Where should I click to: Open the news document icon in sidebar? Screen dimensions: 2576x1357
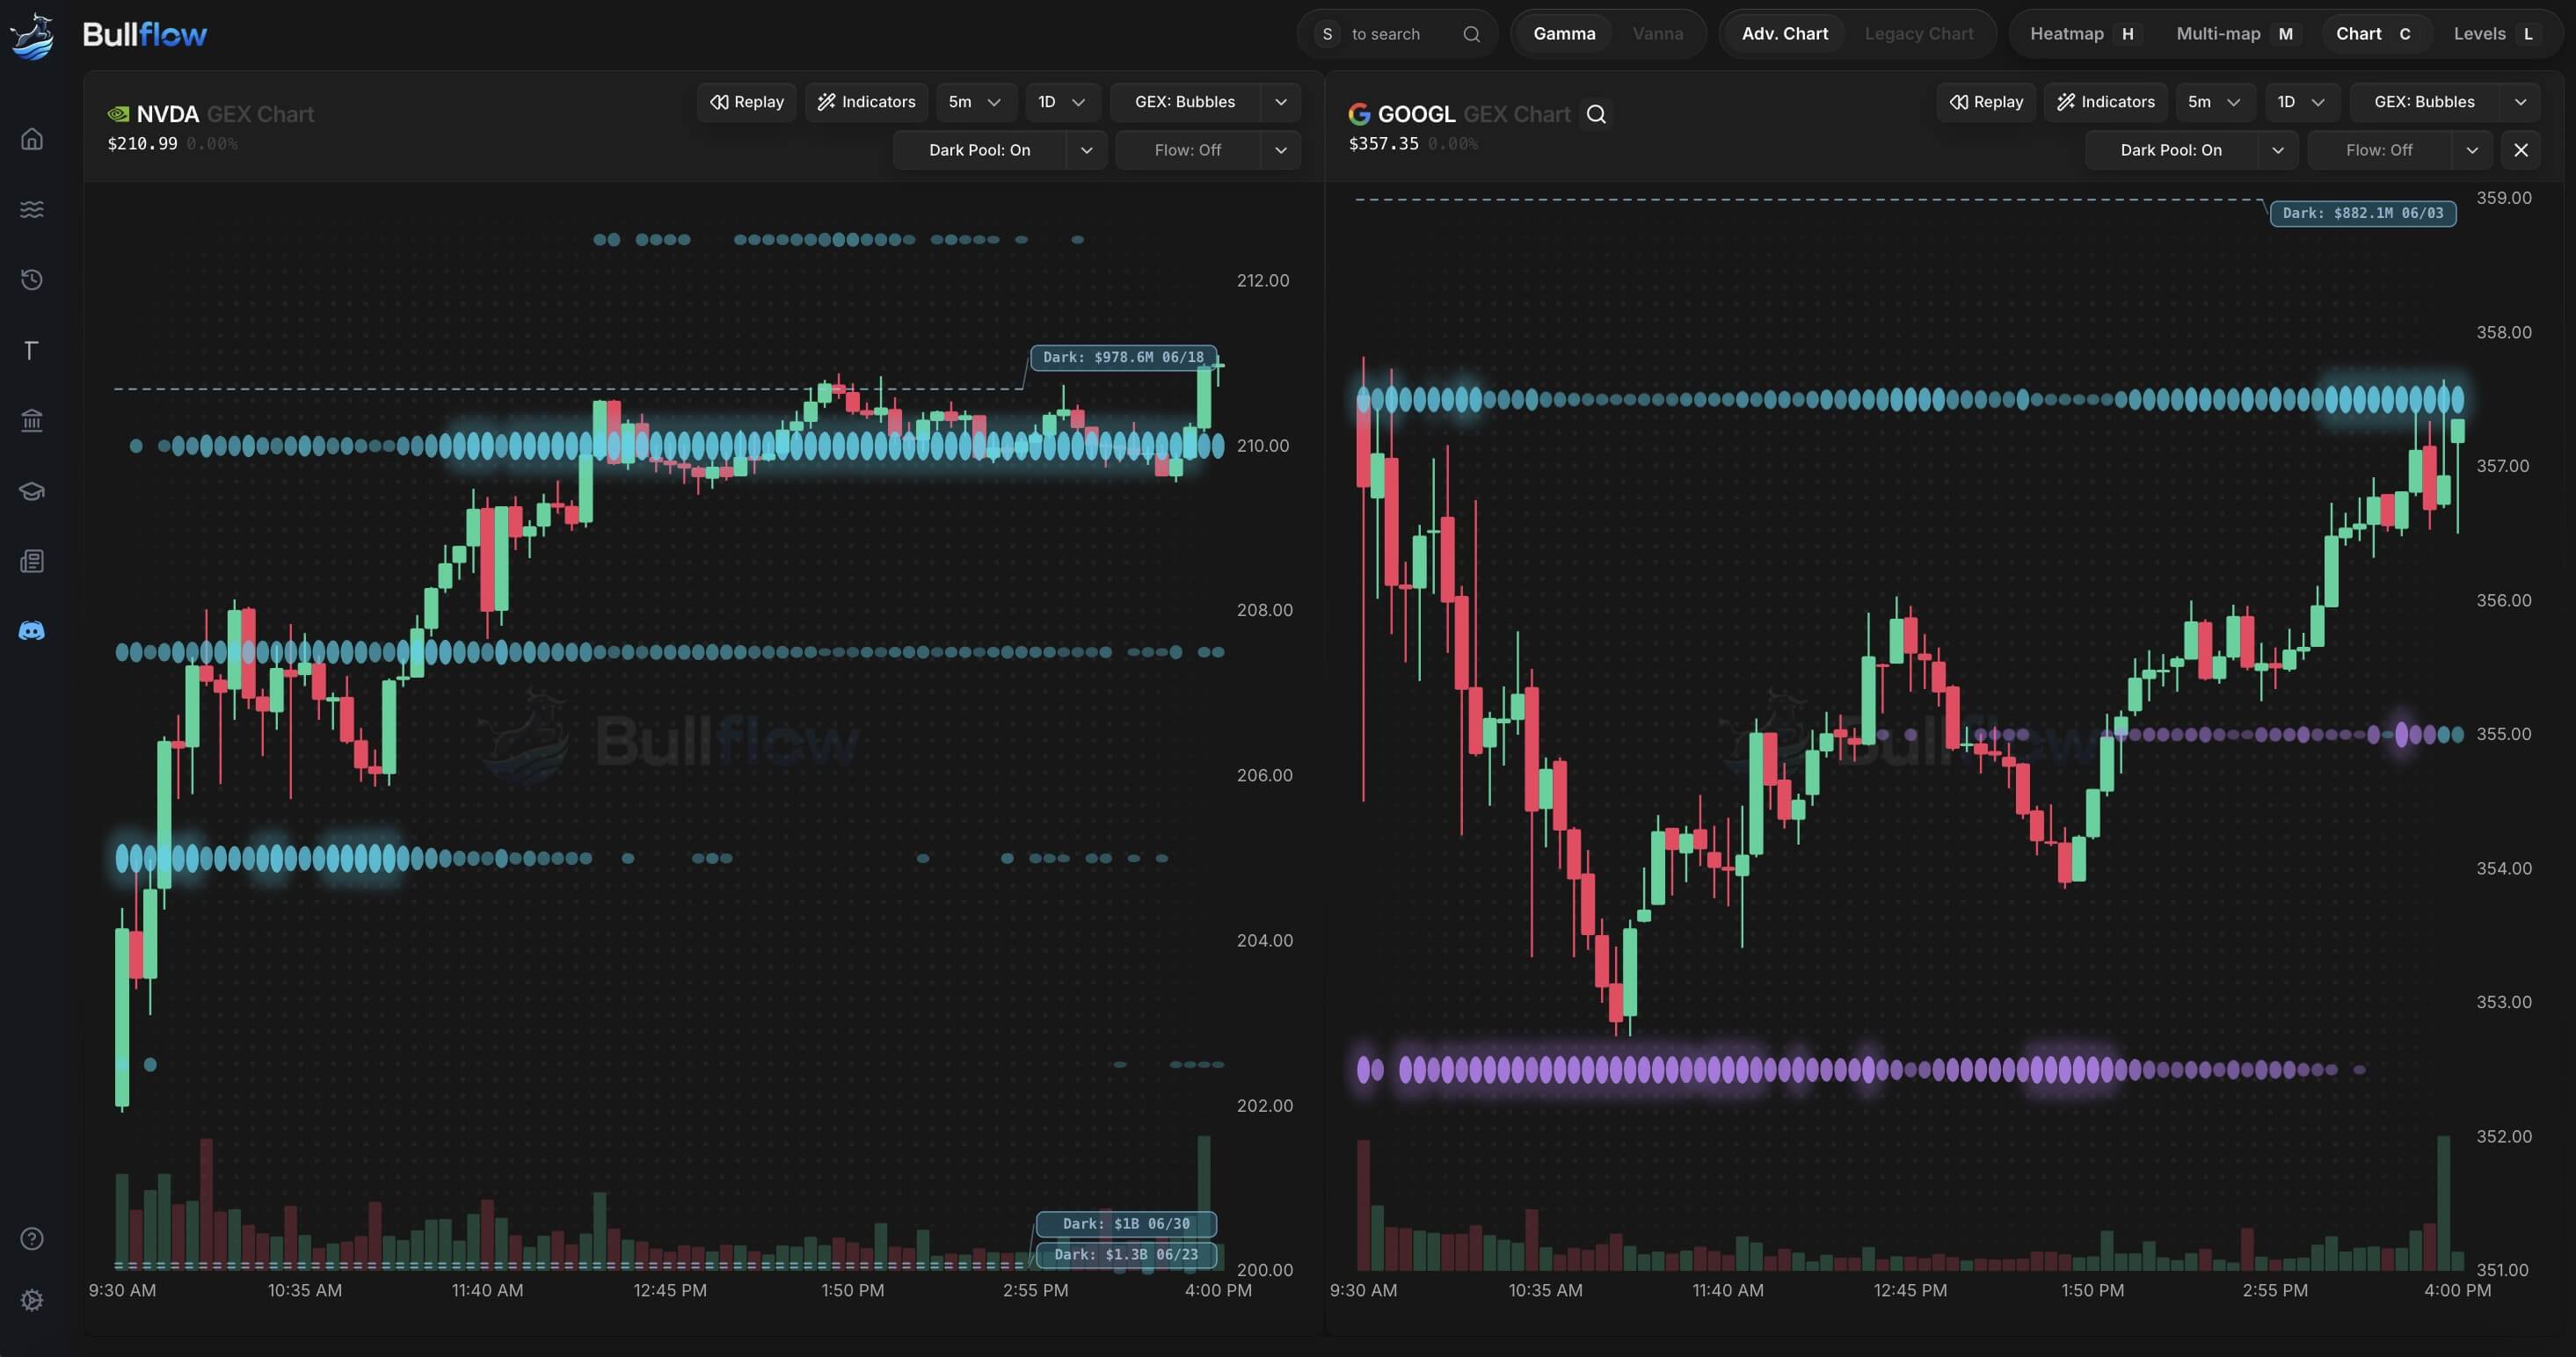click(32, 561)
